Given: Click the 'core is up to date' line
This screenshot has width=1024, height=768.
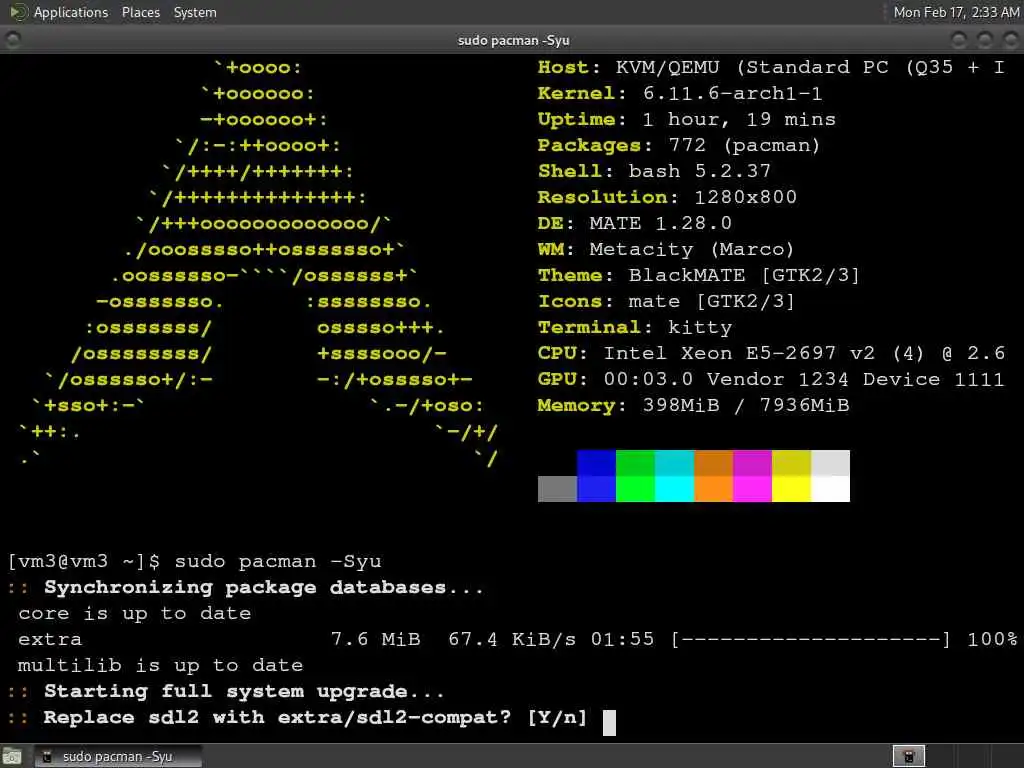Looking at the screenshot, I should [135, 613].
